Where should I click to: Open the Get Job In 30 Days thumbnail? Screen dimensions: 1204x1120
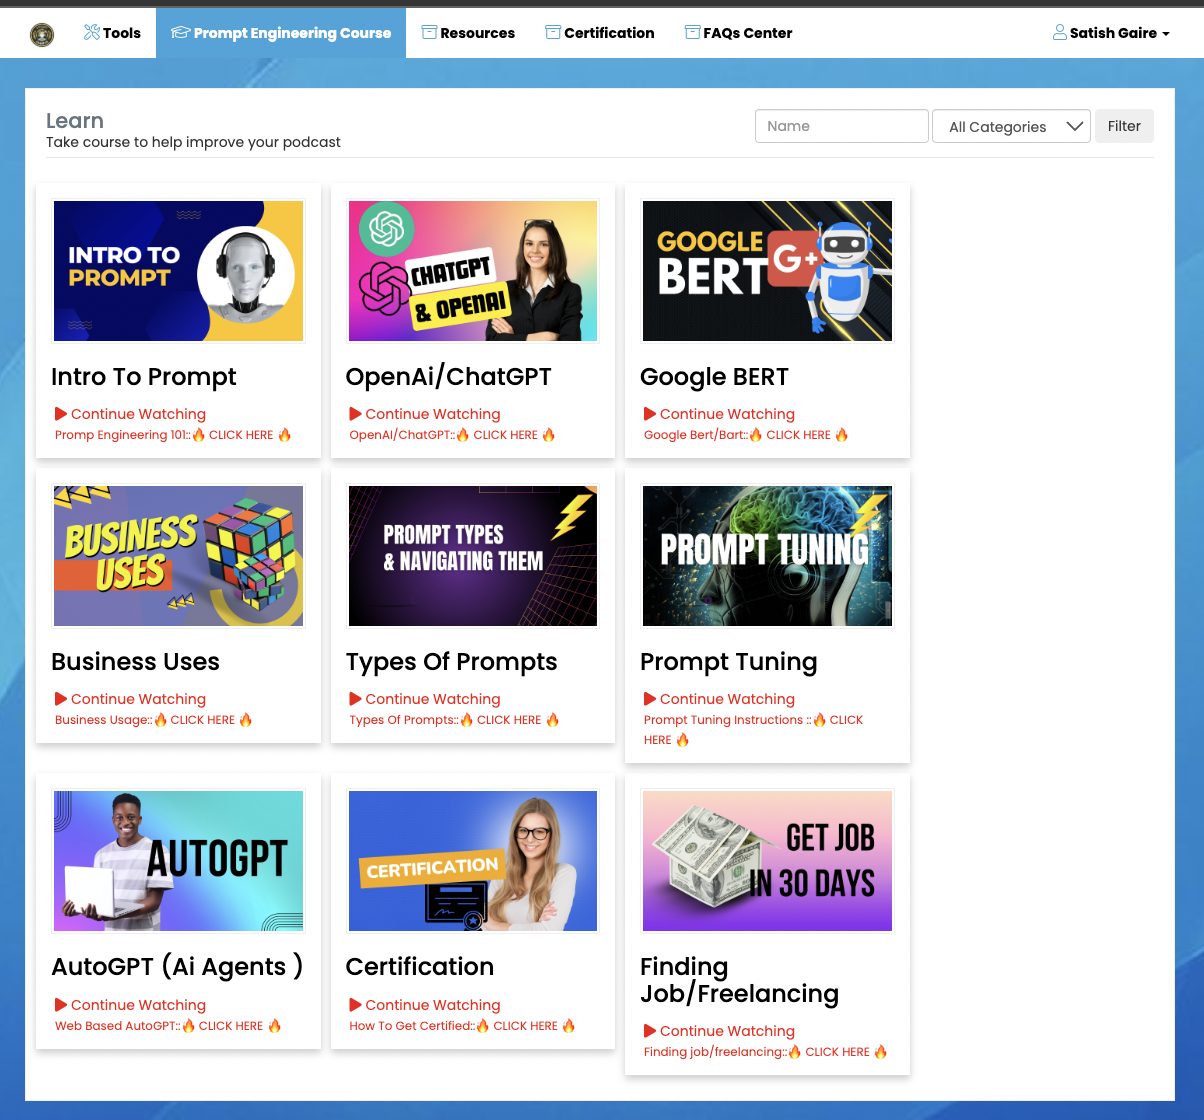(x=767, y=861)
